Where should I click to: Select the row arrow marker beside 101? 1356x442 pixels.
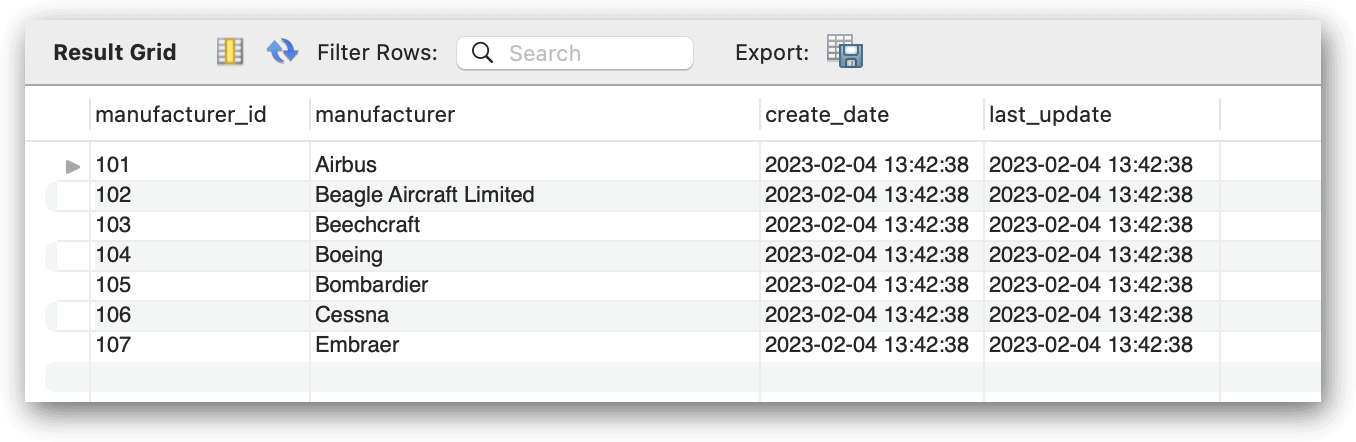pyautogui.click(x=72, y=166)
